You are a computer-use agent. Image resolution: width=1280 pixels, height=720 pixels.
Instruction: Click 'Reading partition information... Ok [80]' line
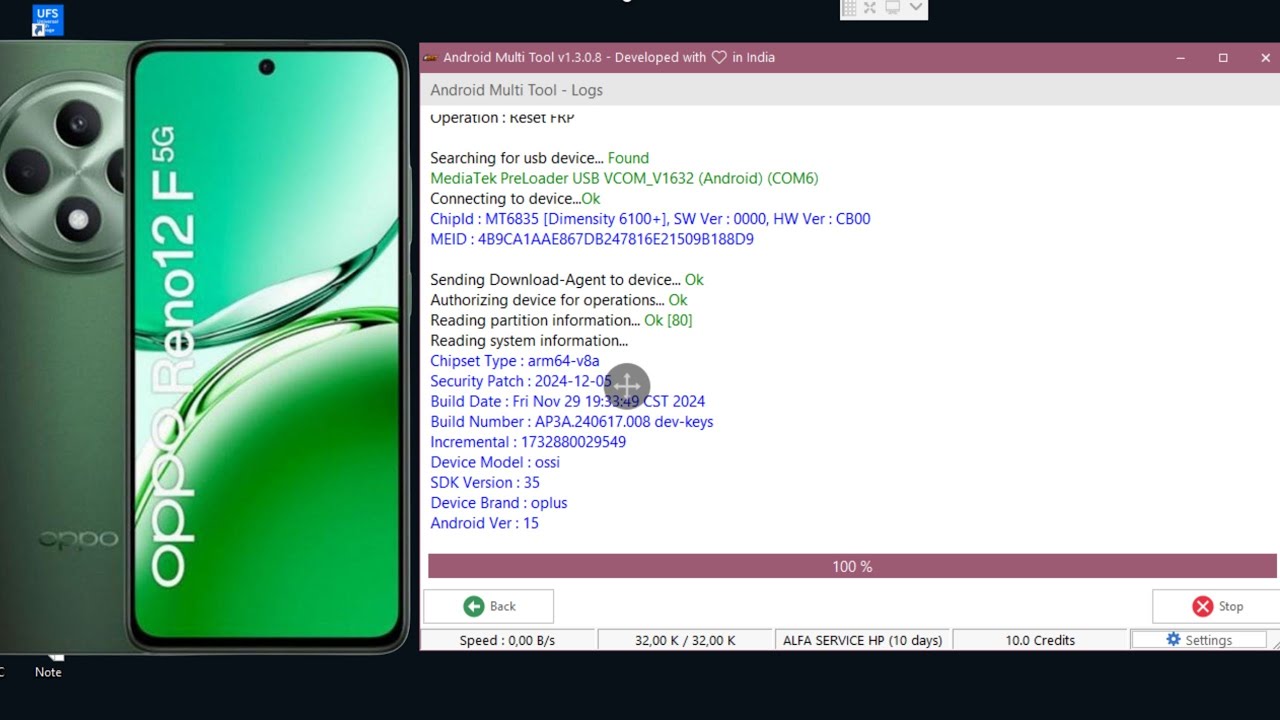click(x=561, y=320)
